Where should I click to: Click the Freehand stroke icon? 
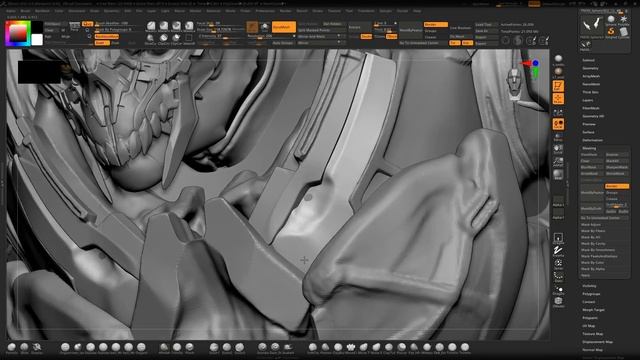pos(558,250)
